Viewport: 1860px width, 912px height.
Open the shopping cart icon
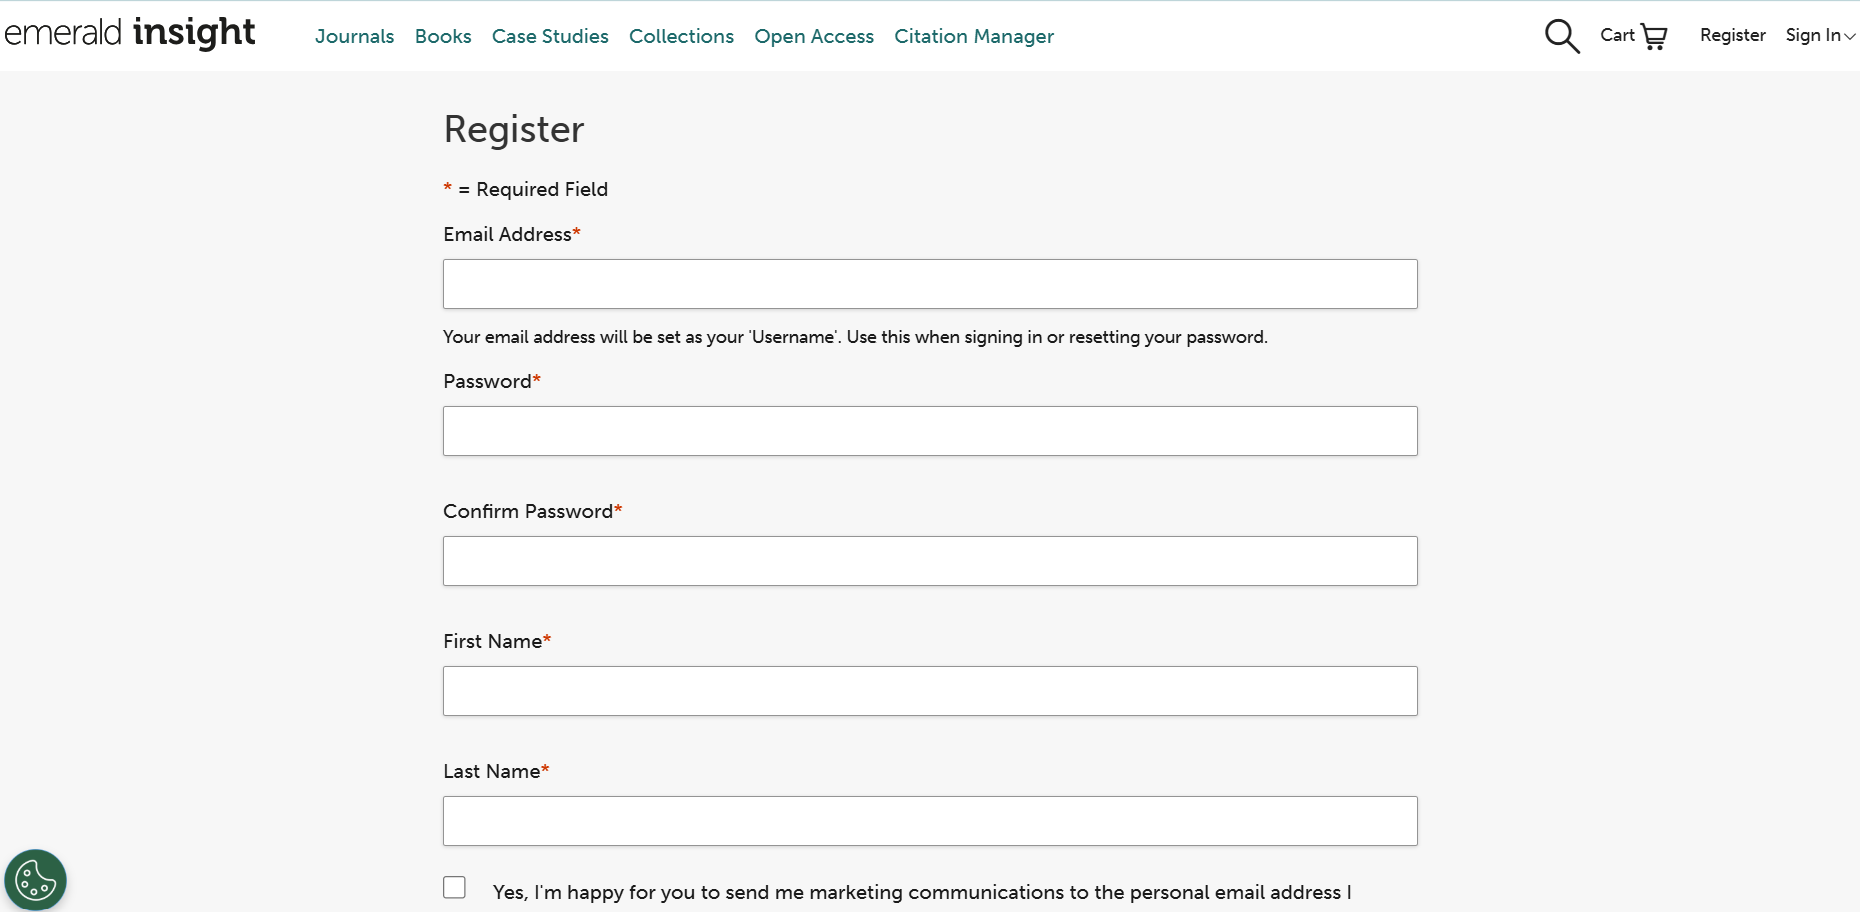coord(1654,37)
